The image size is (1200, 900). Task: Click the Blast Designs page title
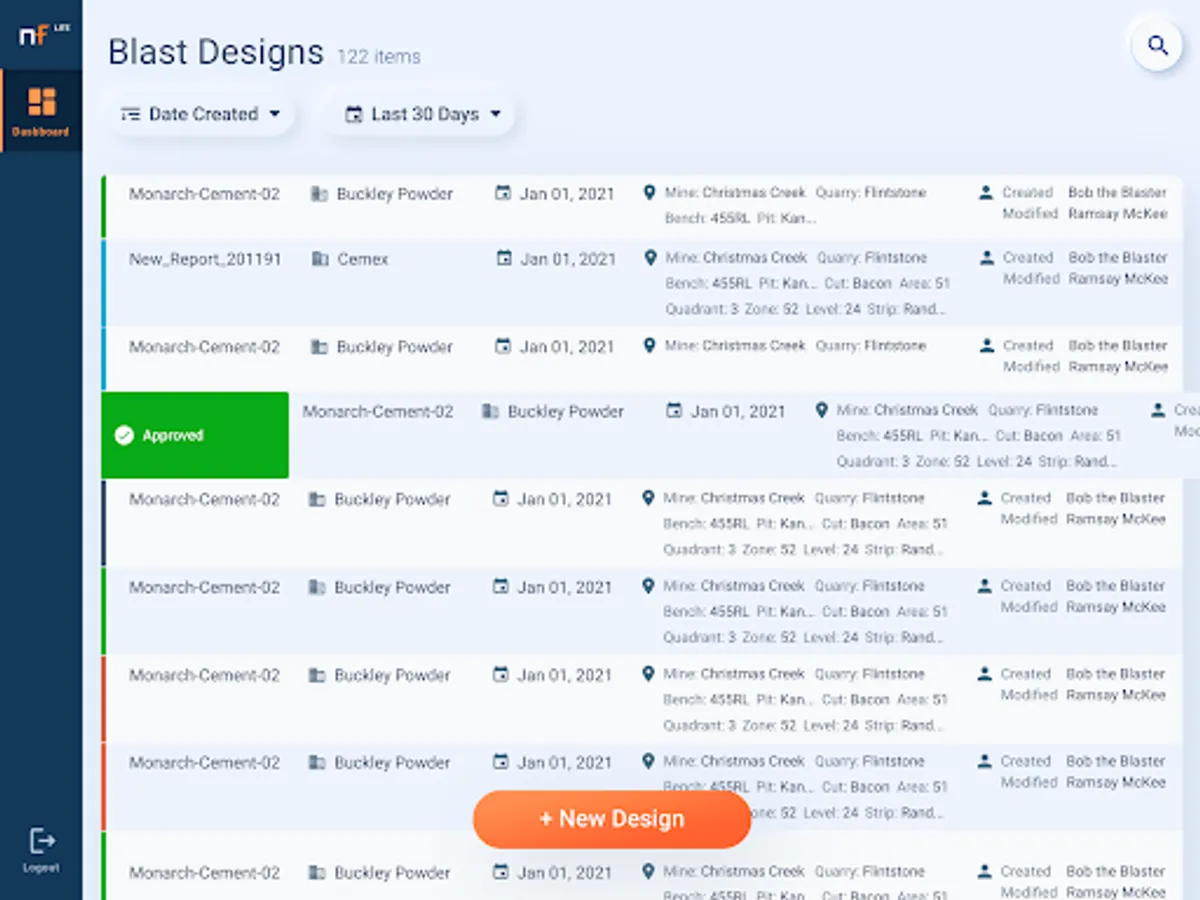[216, 52]
